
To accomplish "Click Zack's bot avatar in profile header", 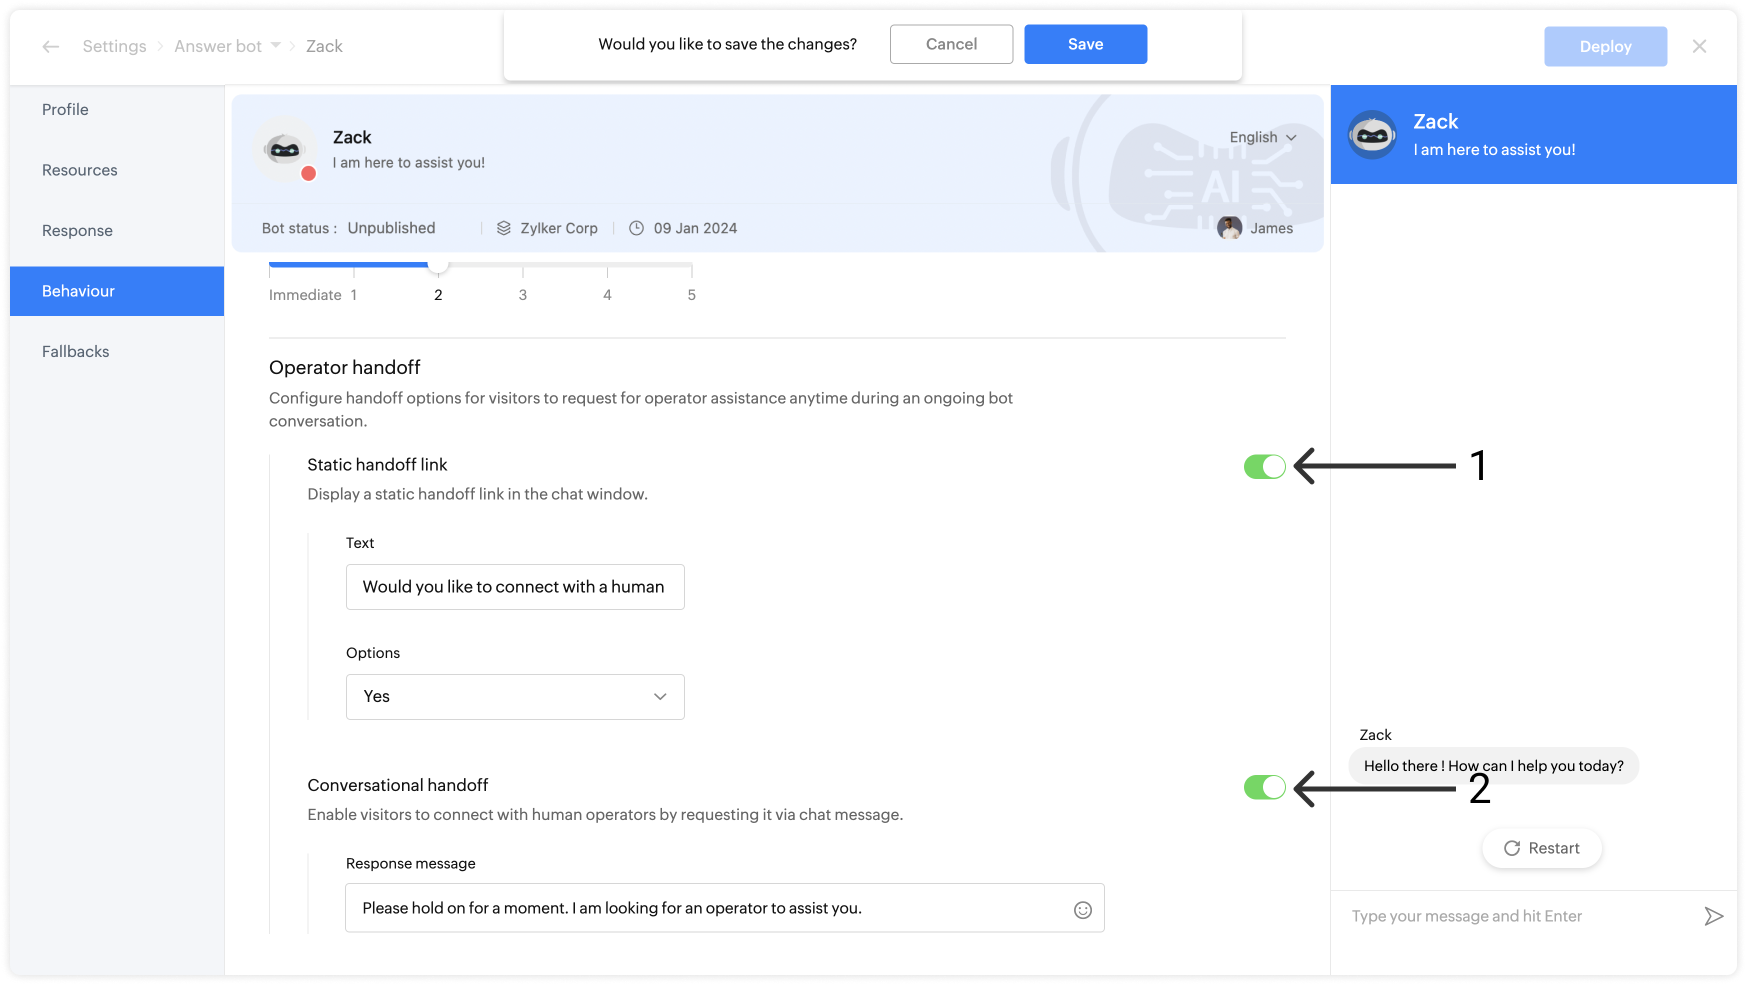I will tap(286, 150).
